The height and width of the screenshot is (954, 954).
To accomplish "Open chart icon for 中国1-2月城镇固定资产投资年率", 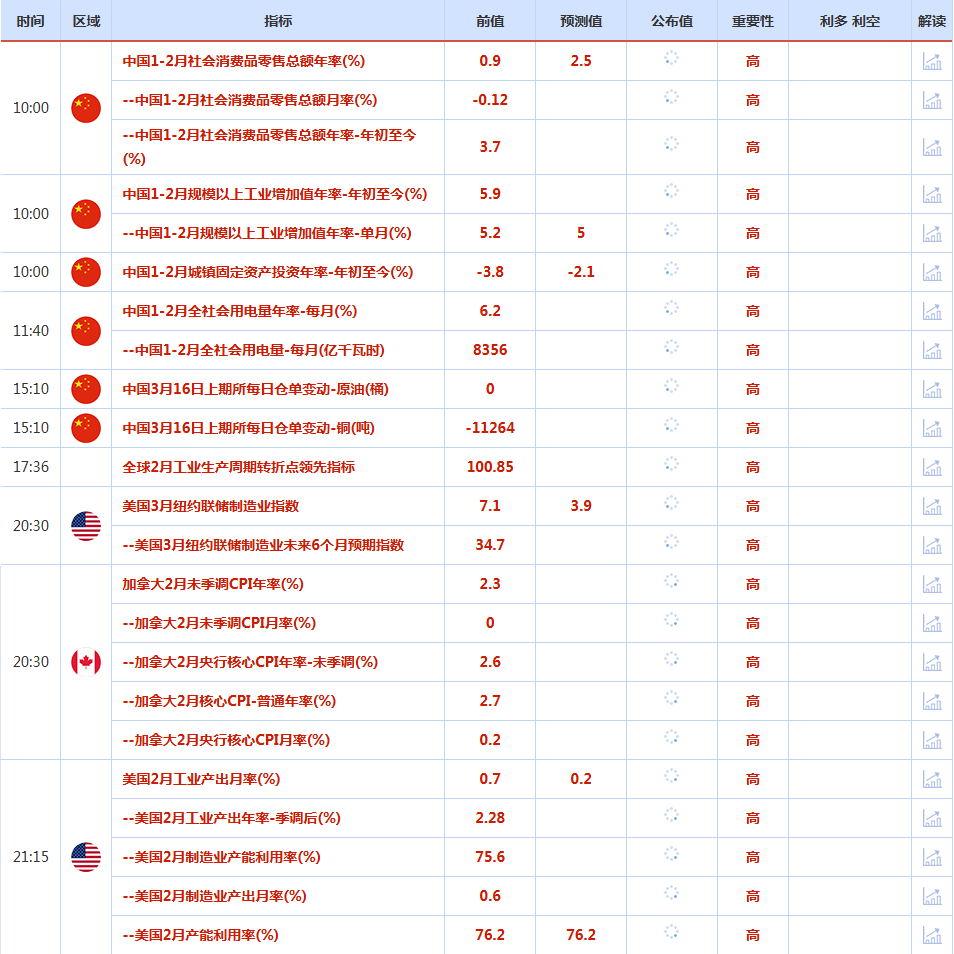I will tap(931, 272).
